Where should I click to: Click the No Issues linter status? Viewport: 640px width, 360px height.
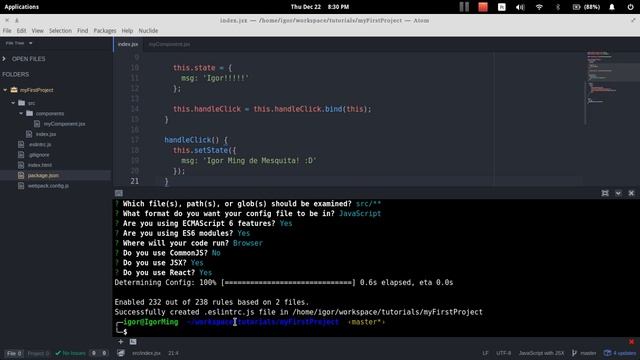[x=71, y=353]
